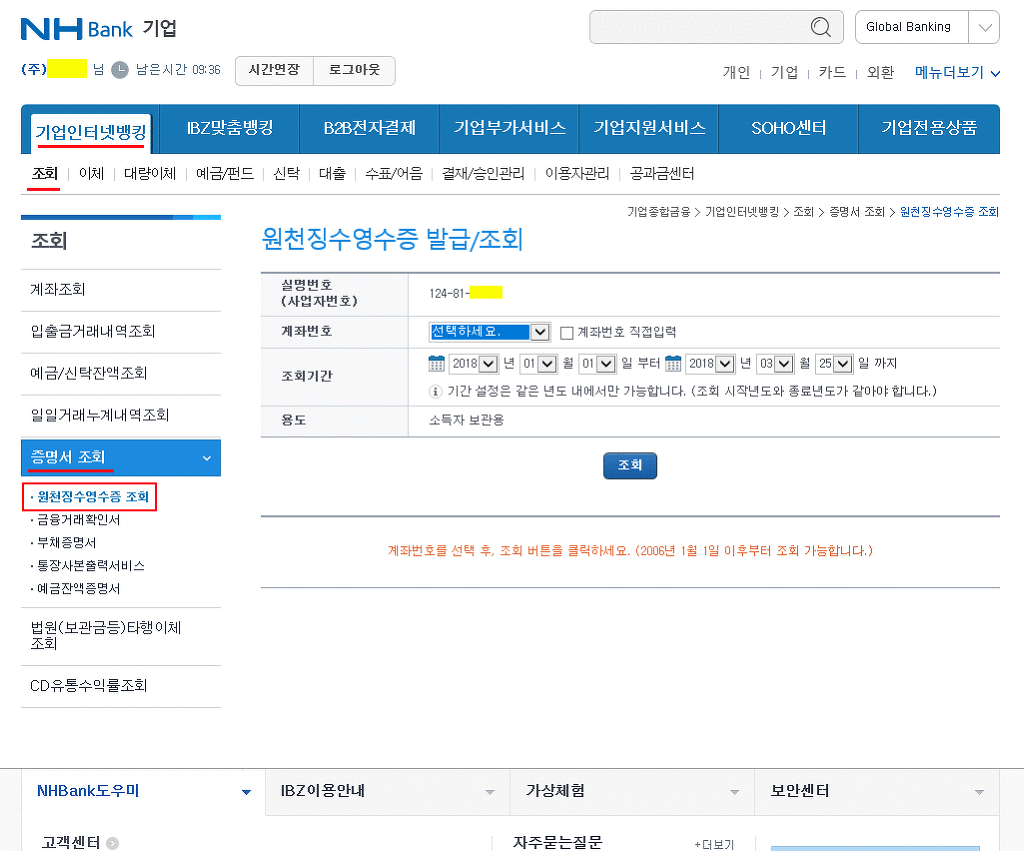Expand the 메뉴더보기 menu
Viewport: 1024px width, 851px height.
point(957,72)
